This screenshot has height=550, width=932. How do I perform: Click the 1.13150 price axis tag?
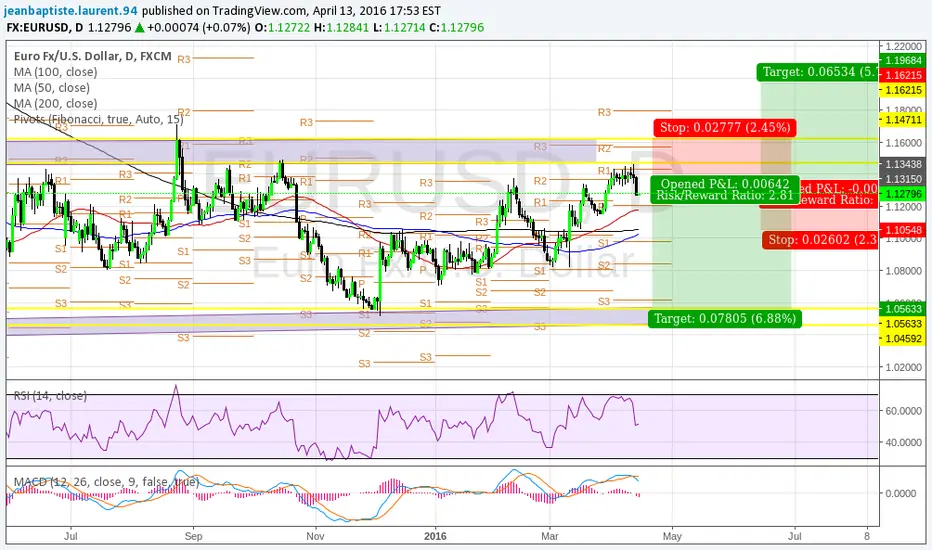(x=903, y=179)
